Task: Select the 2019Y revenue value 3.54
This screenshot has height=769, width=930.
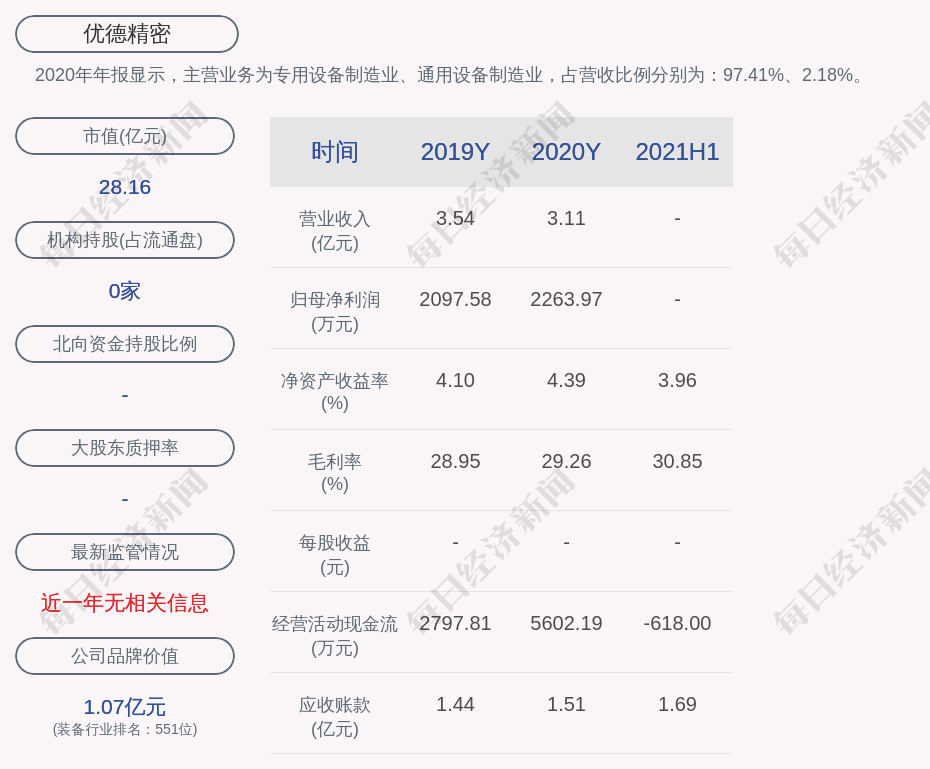Action: click(x=456, y=218)
